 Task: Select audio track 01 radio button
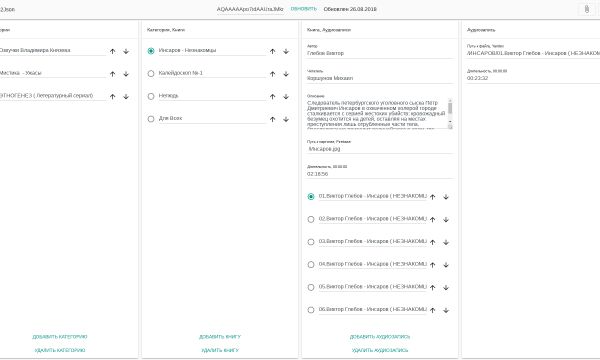pyautogui.click(x=311, y=197)
